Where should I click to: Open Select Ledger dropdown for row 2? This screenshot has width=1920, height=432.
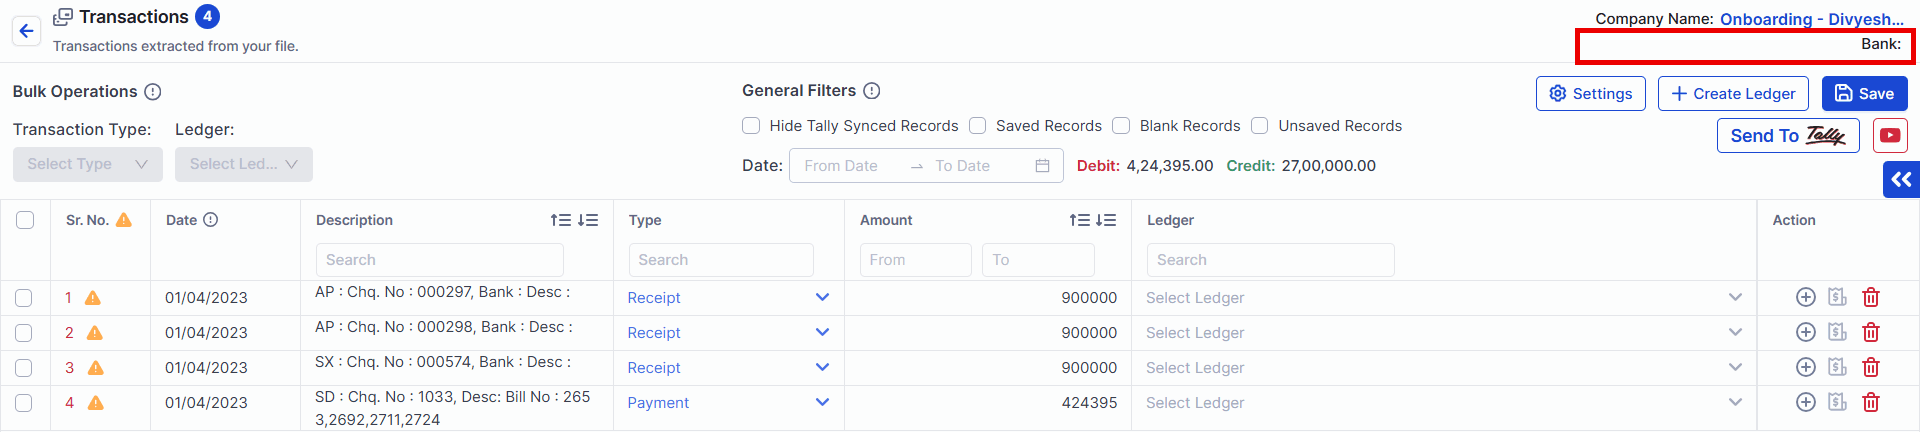[1444, 333]
